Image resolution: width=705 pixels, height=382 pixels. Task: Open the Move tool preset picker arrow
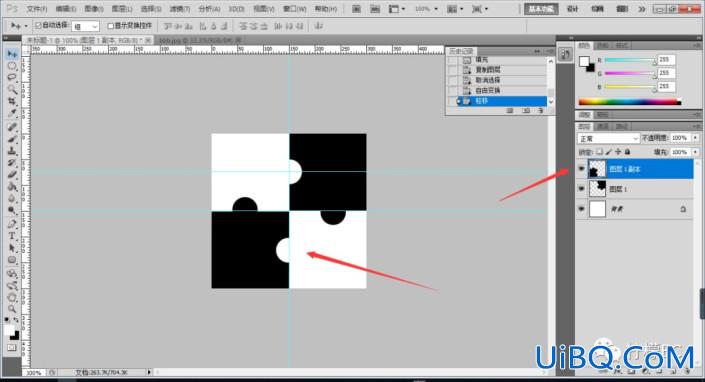(x=26, y=26)
